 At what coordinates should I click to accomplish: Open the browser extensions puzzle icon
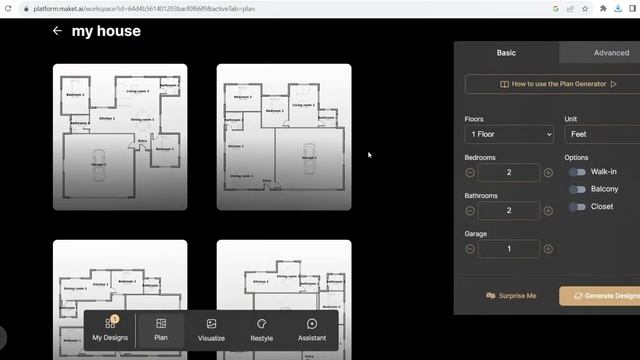(x=603, y=9)
